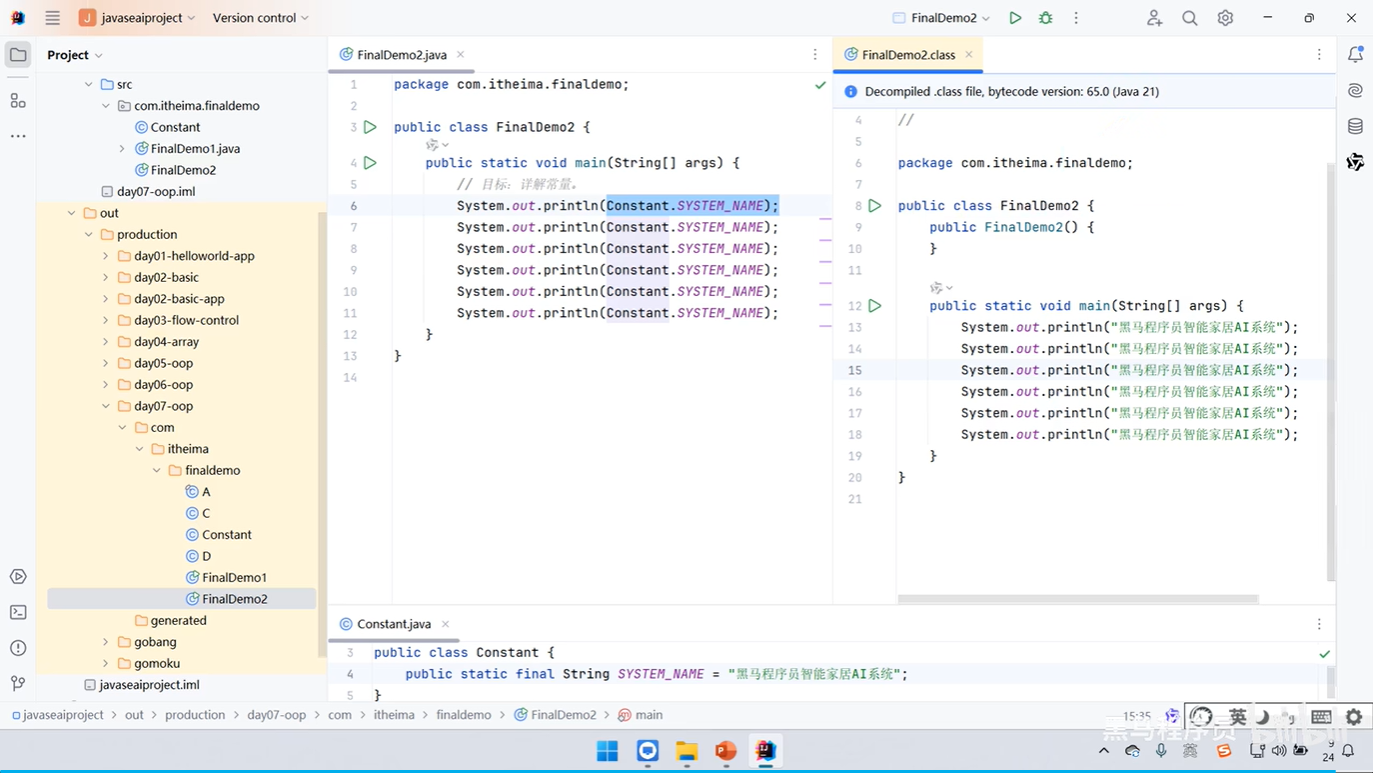Open the Database tool window
The image size is (1373, 773).
click(x=1355, y=126)
